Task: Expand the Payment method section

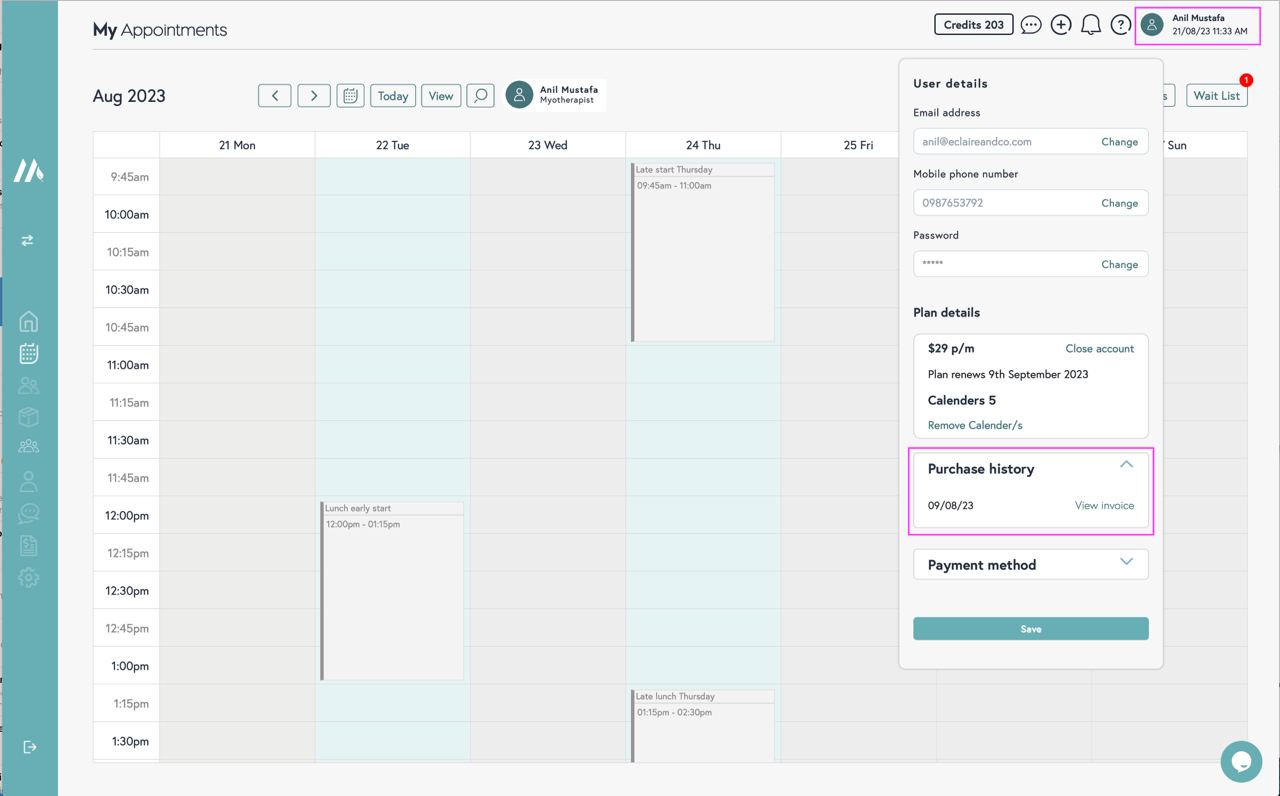Action: (1126, 562)
